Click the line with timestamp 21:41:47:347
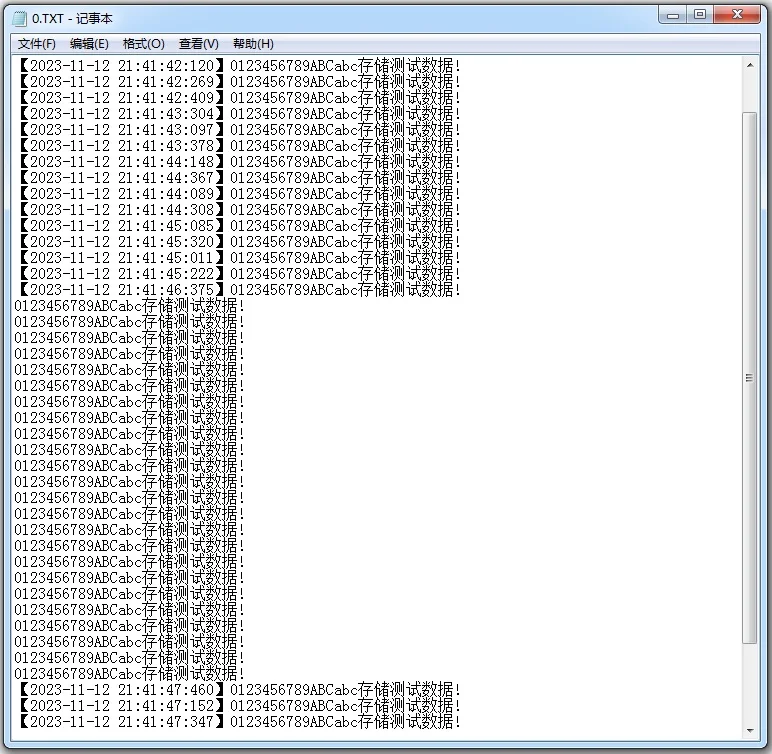This screenshot has width=772, height=754. pyautogui.click(x=239, y=721)
